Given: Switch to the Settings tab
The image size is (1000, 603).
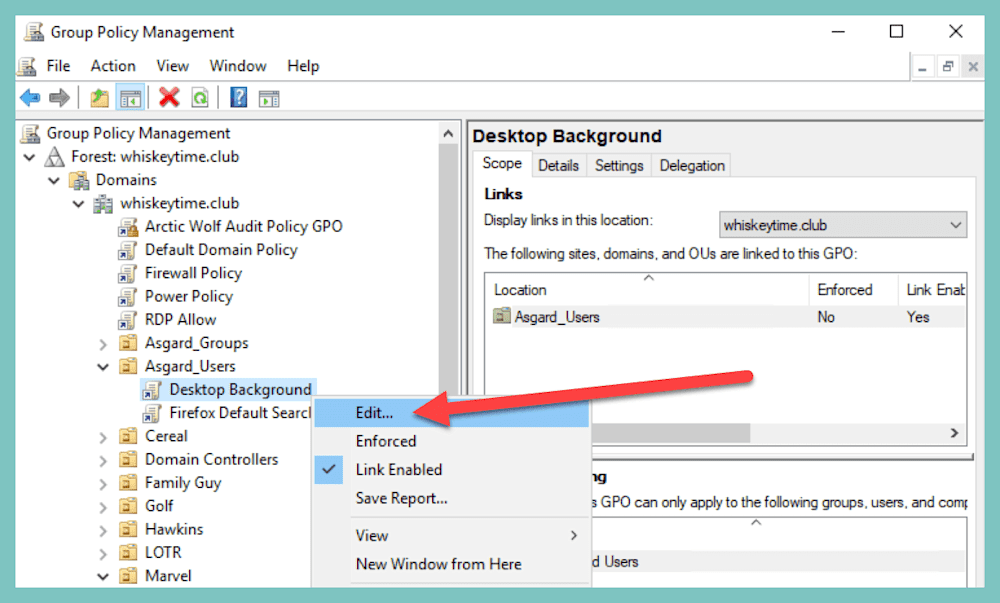Looking at the screenshot, I should (619, 165).
